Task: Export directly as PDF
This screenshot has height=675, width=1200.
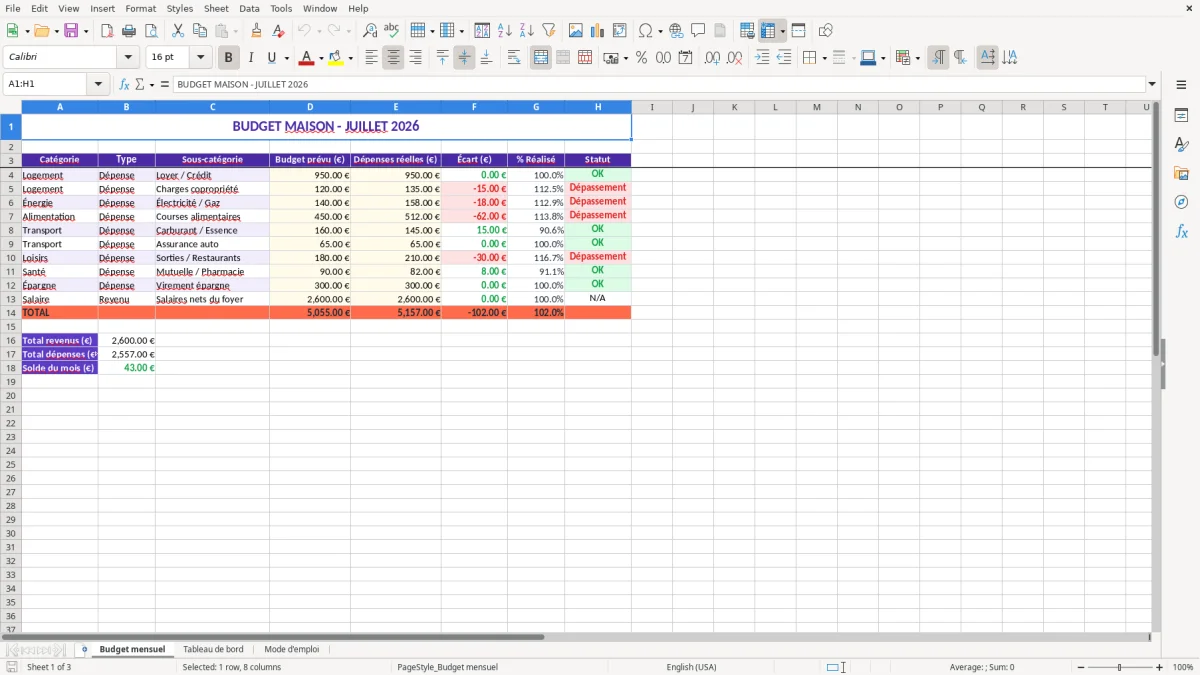Action: tap(107, 31)
